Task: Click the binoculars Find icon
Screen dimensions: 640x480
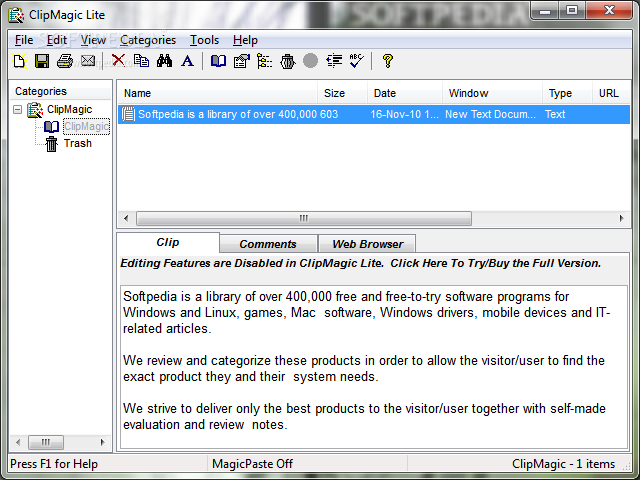Action: 164,61
